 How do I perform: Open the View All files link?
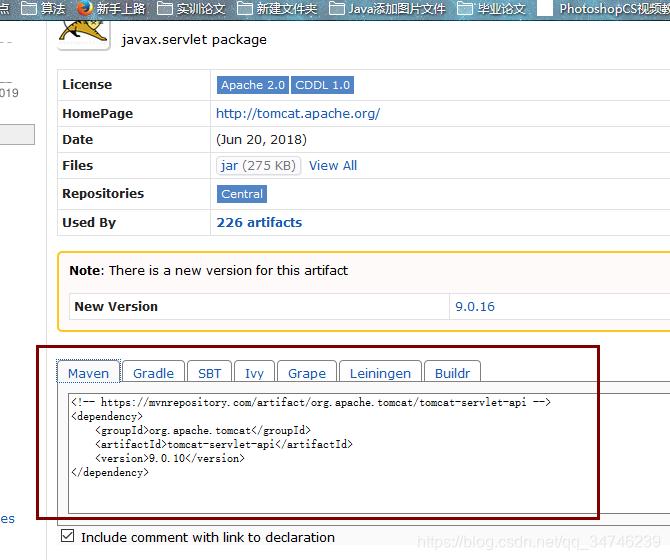(x=333, y=165)
